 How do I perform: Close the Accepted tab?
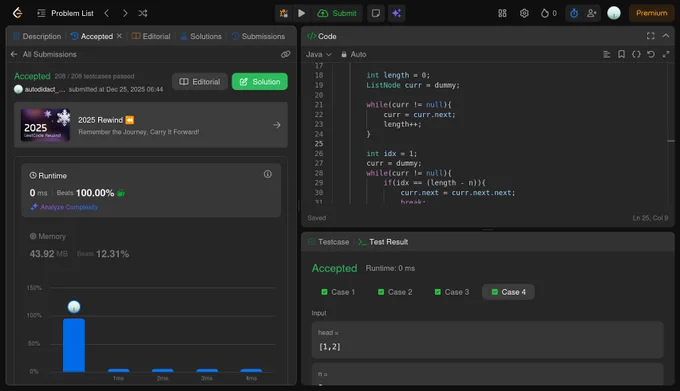(x=119, y=36)
